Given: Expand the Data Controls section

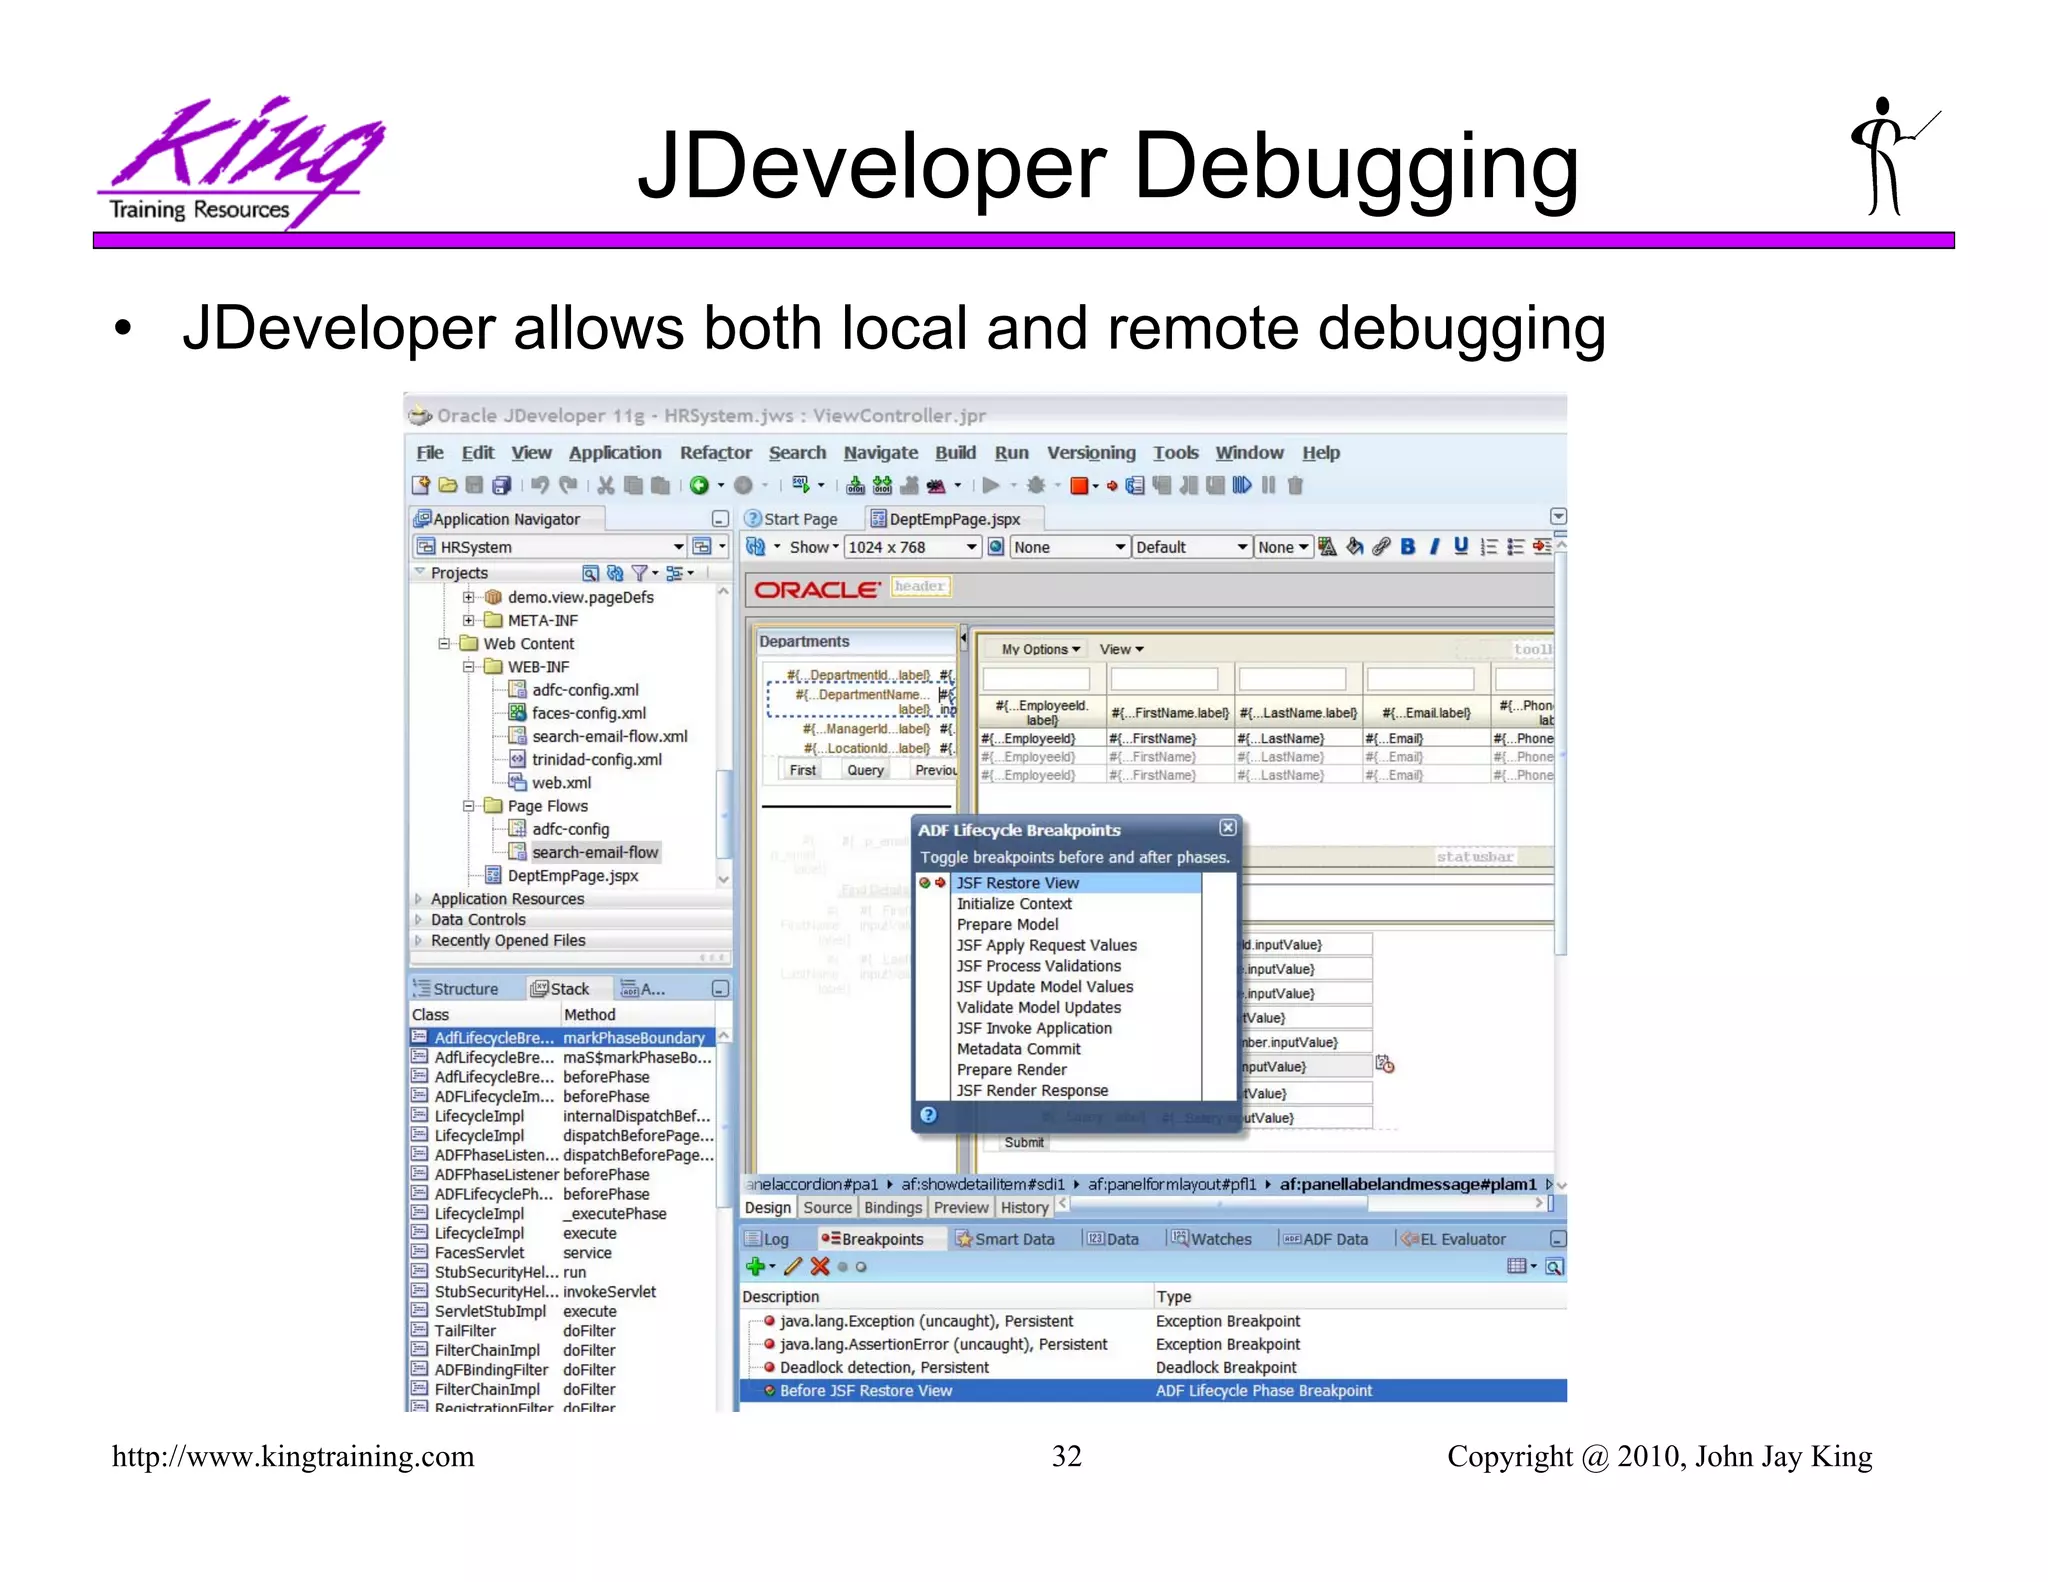Looking at the screenshot, I should click(x=419, y=920).
